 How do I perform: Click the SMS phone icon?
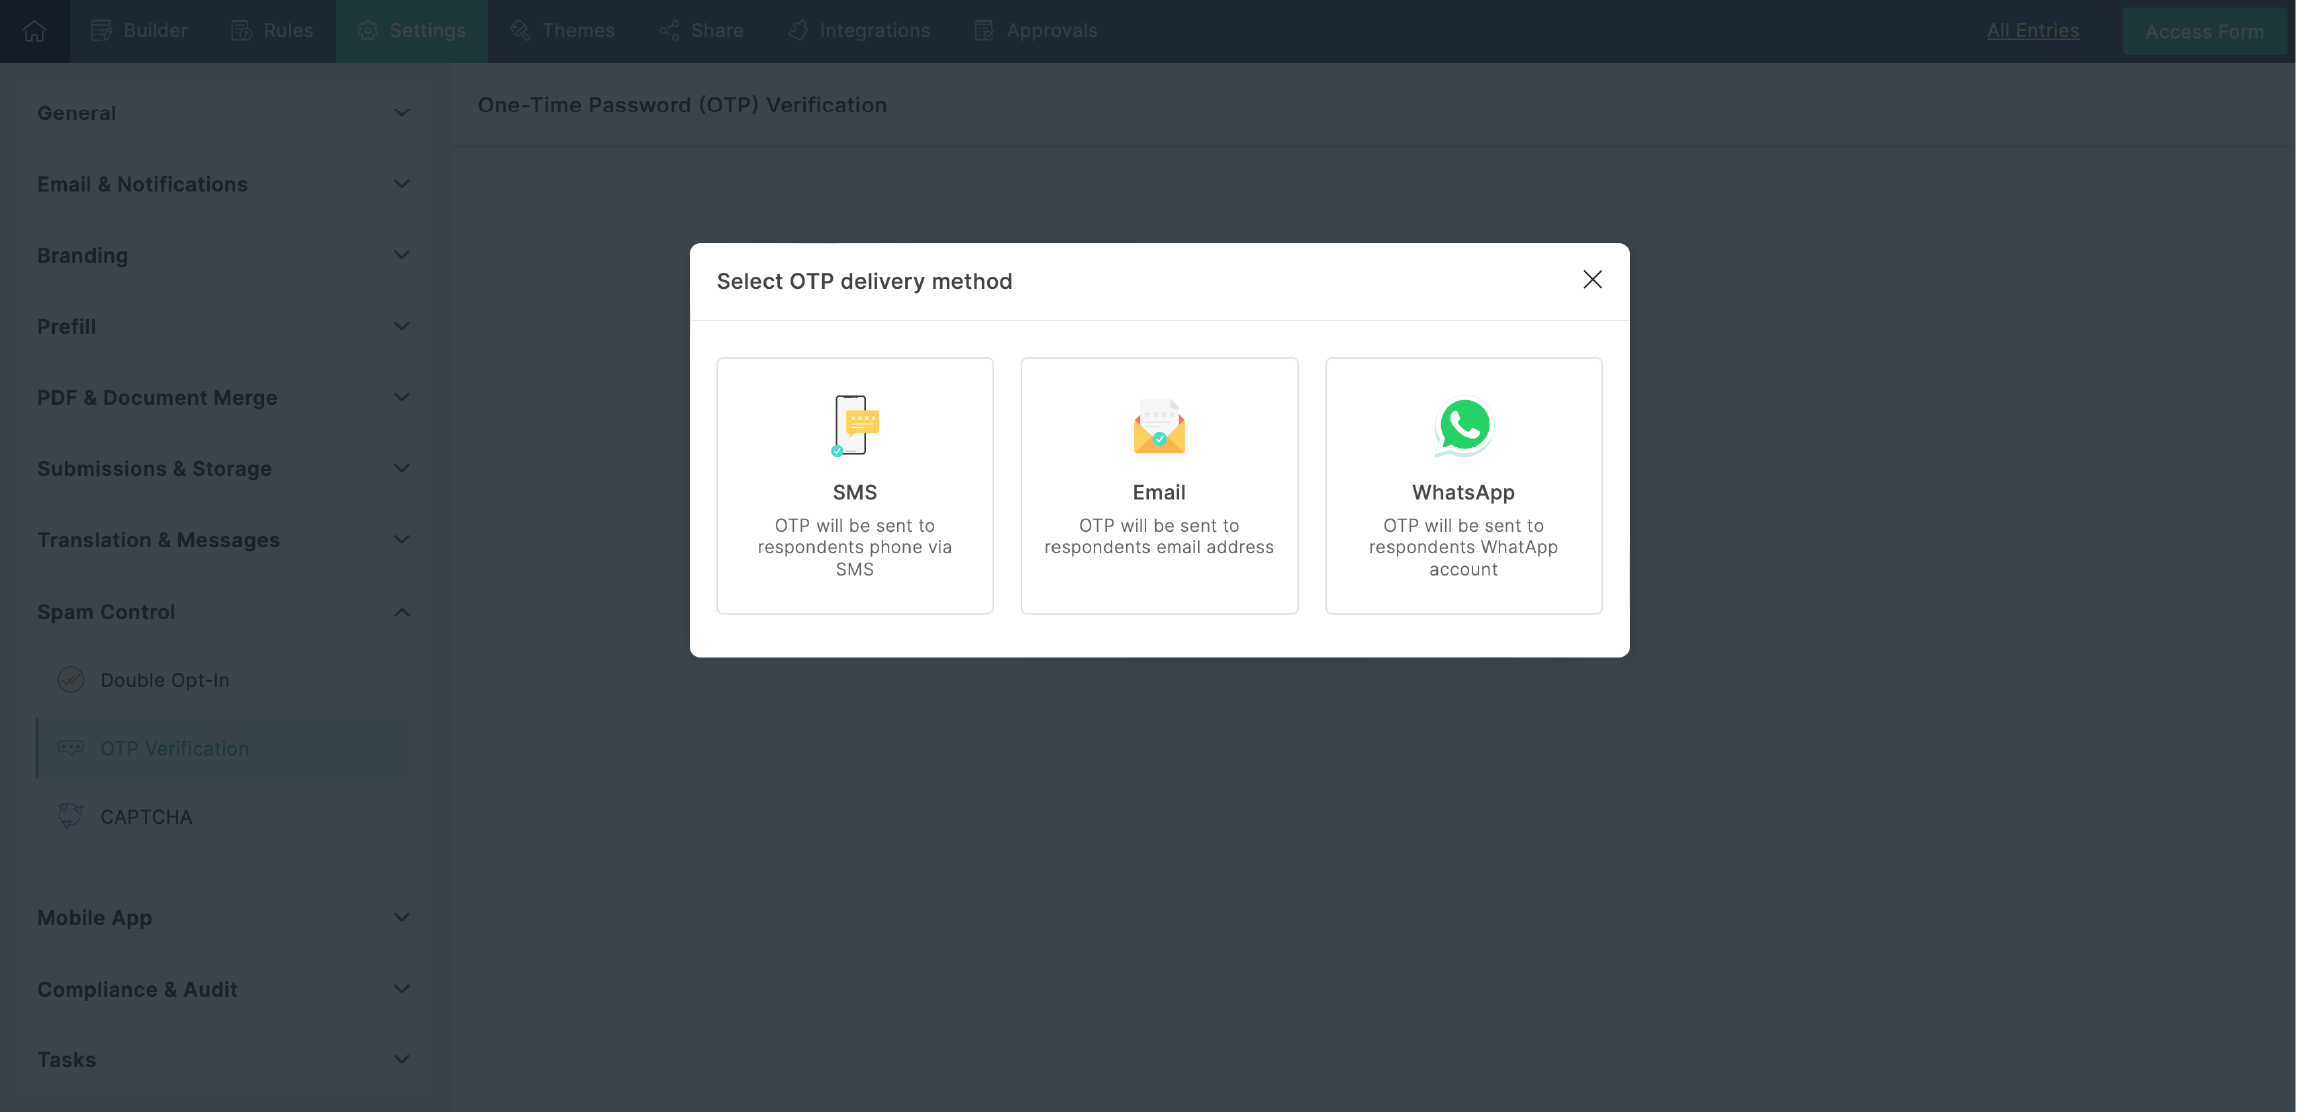click(x=855, y=426)
